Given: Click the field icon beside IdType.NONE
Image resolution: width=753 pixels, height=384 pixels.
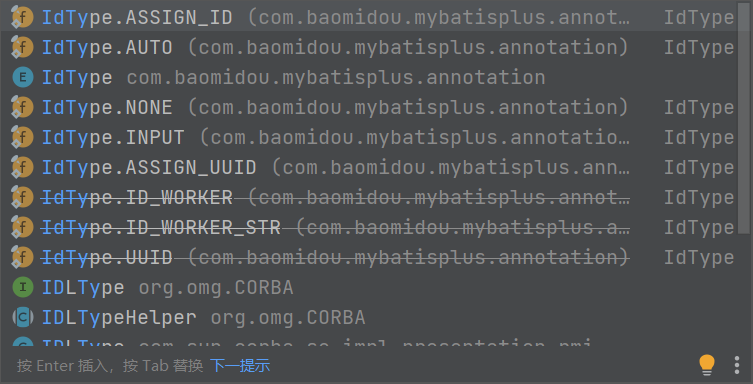Looking at the screenshot, I should click(22, 108).
